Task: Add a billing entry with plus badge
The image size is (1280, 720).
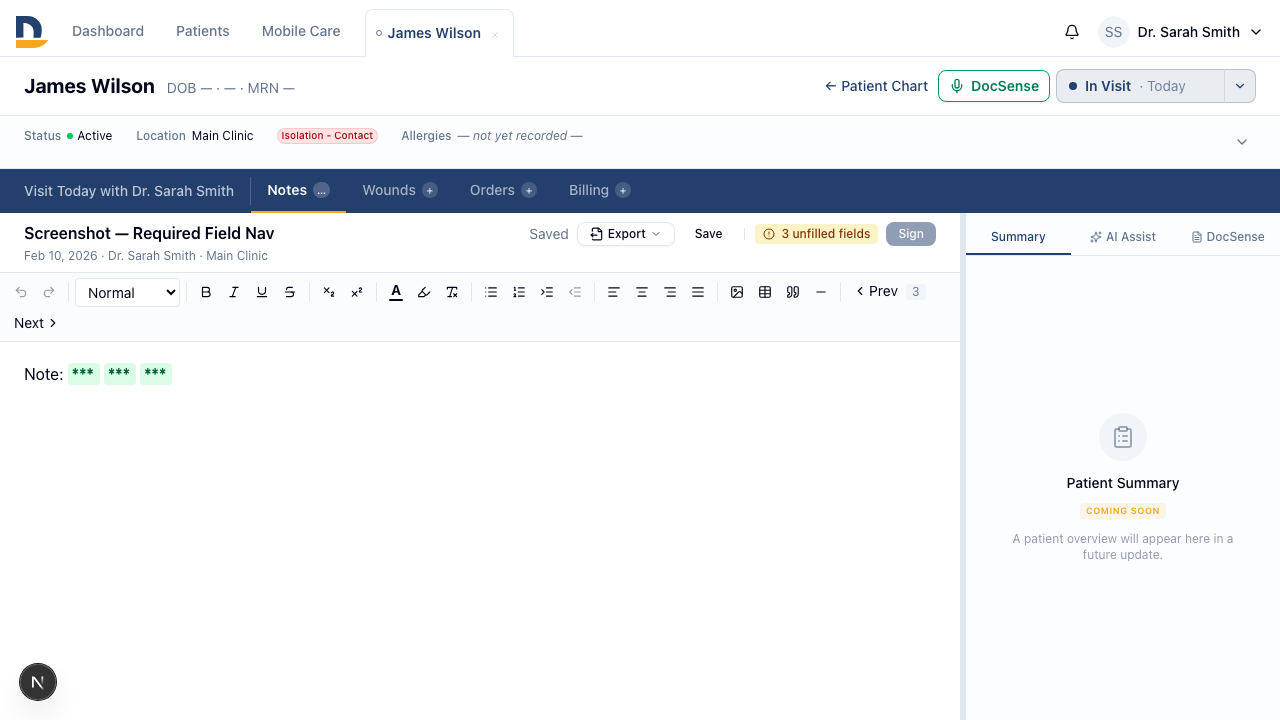Action: (623, 190)
